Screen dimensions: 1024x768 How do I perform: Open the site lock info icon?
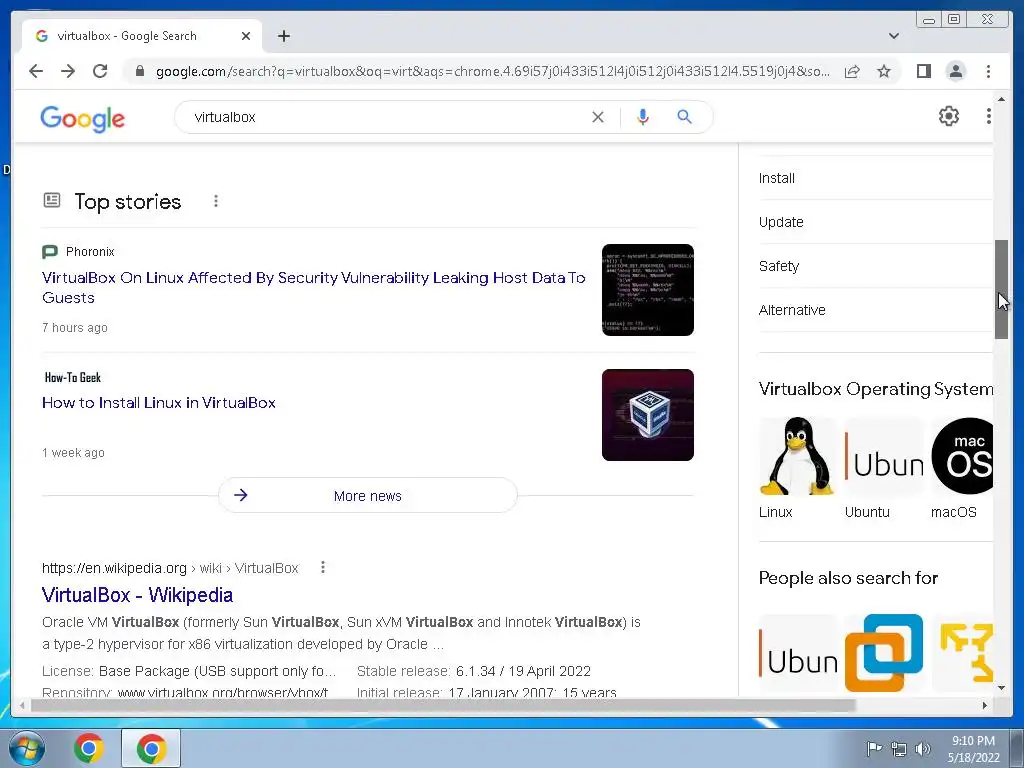click(x=139, y=71)
